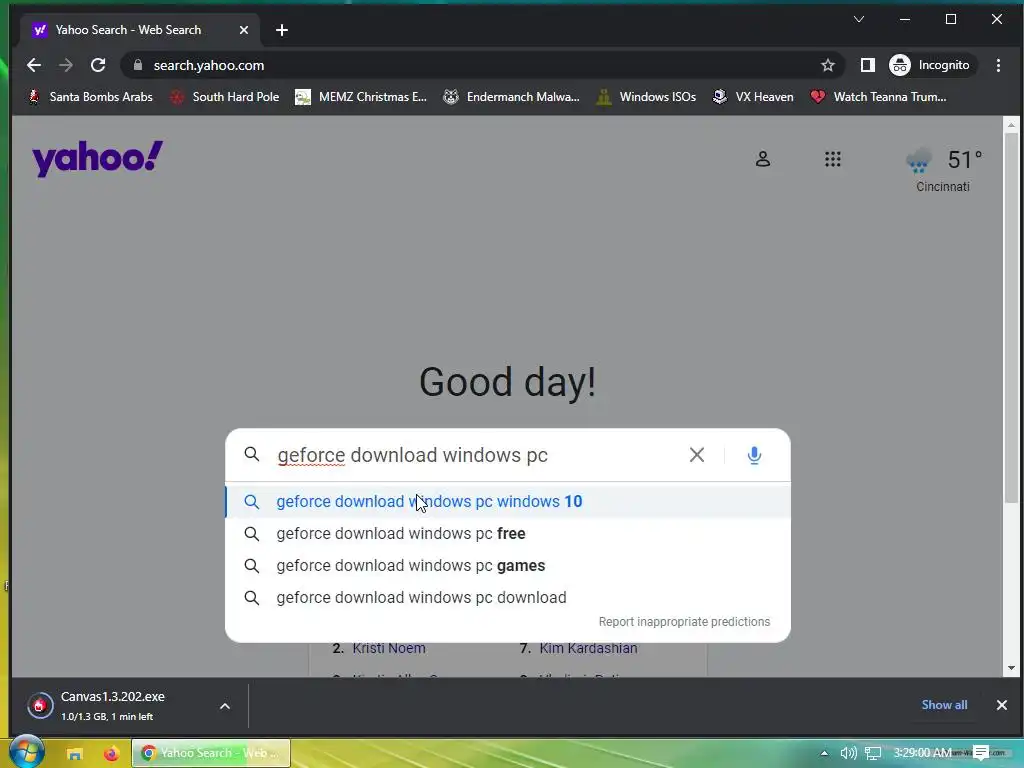The width and height of the screenshot is (1024, 768).
Task: Clear the search query with X
Action: pos(697,455)
